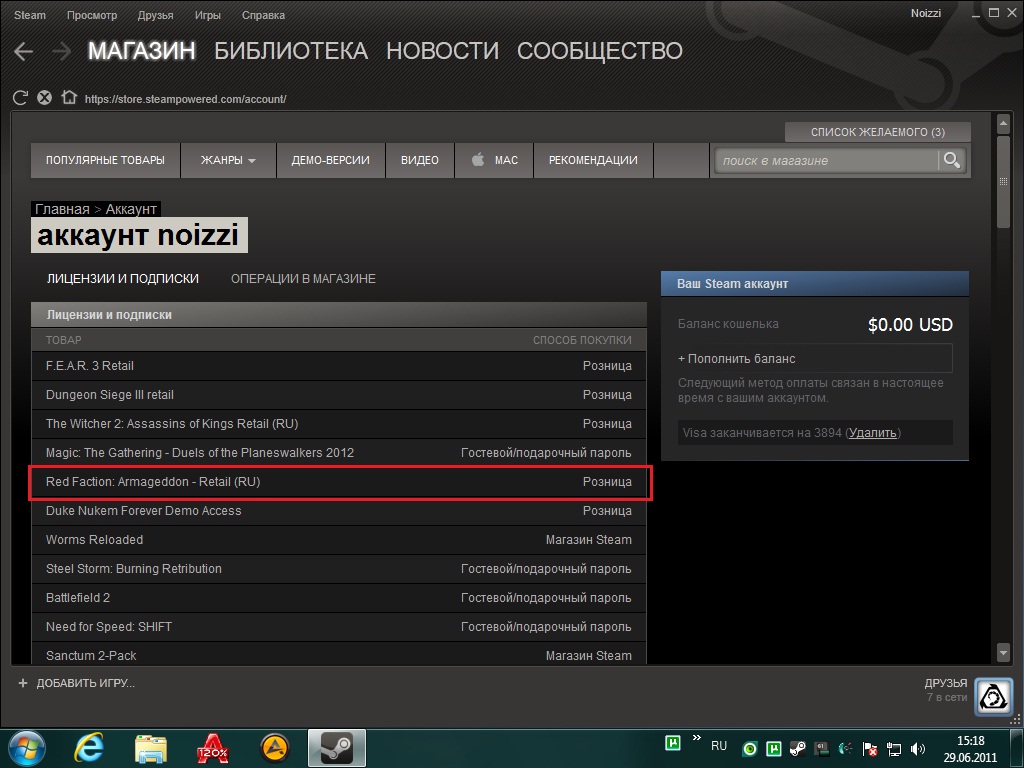Select the Steel Storm: Burning Retribution row
Screen dimensions: 1024x768
tap(338, 569)
